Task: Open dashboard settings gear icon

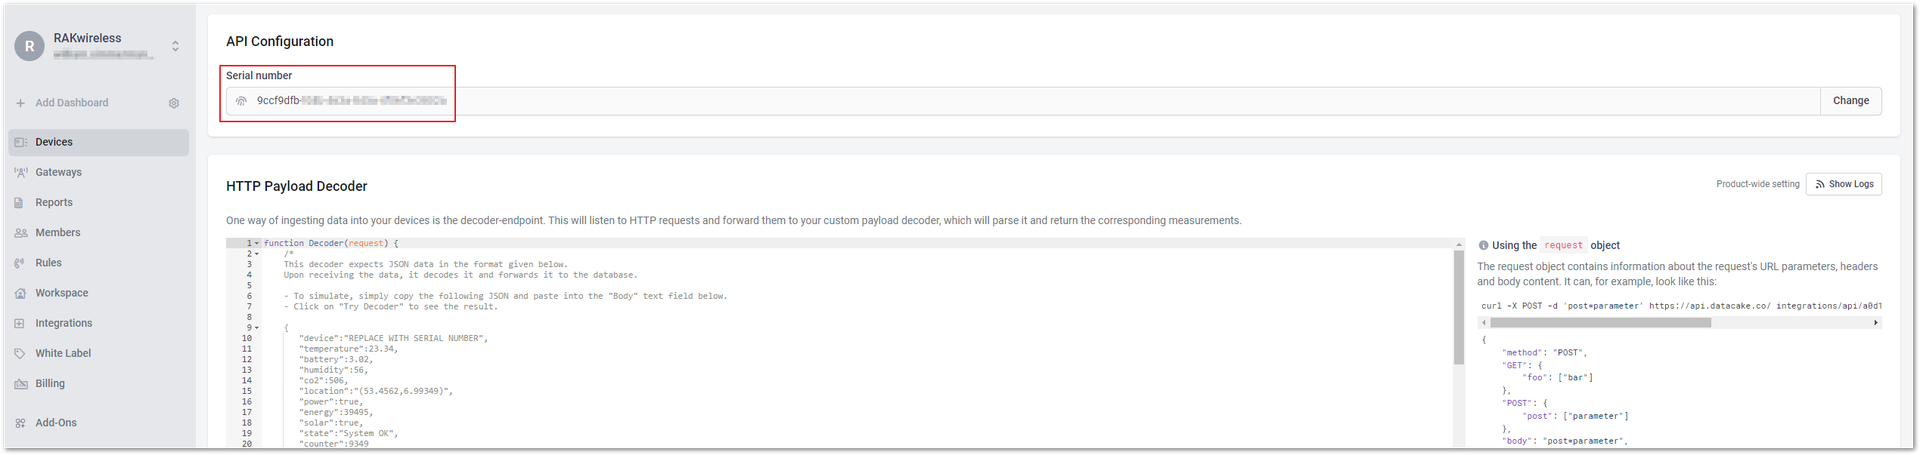Action: 174,103
